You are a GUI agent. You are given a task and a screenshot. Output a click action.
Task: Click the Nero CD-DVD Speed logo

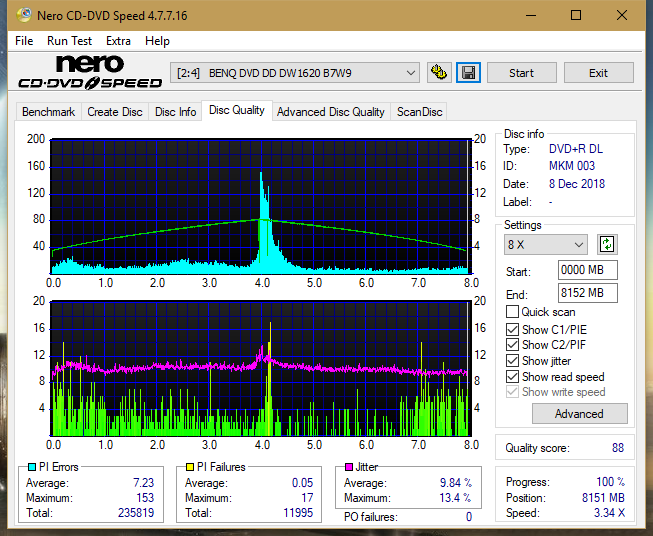(90, 73)
